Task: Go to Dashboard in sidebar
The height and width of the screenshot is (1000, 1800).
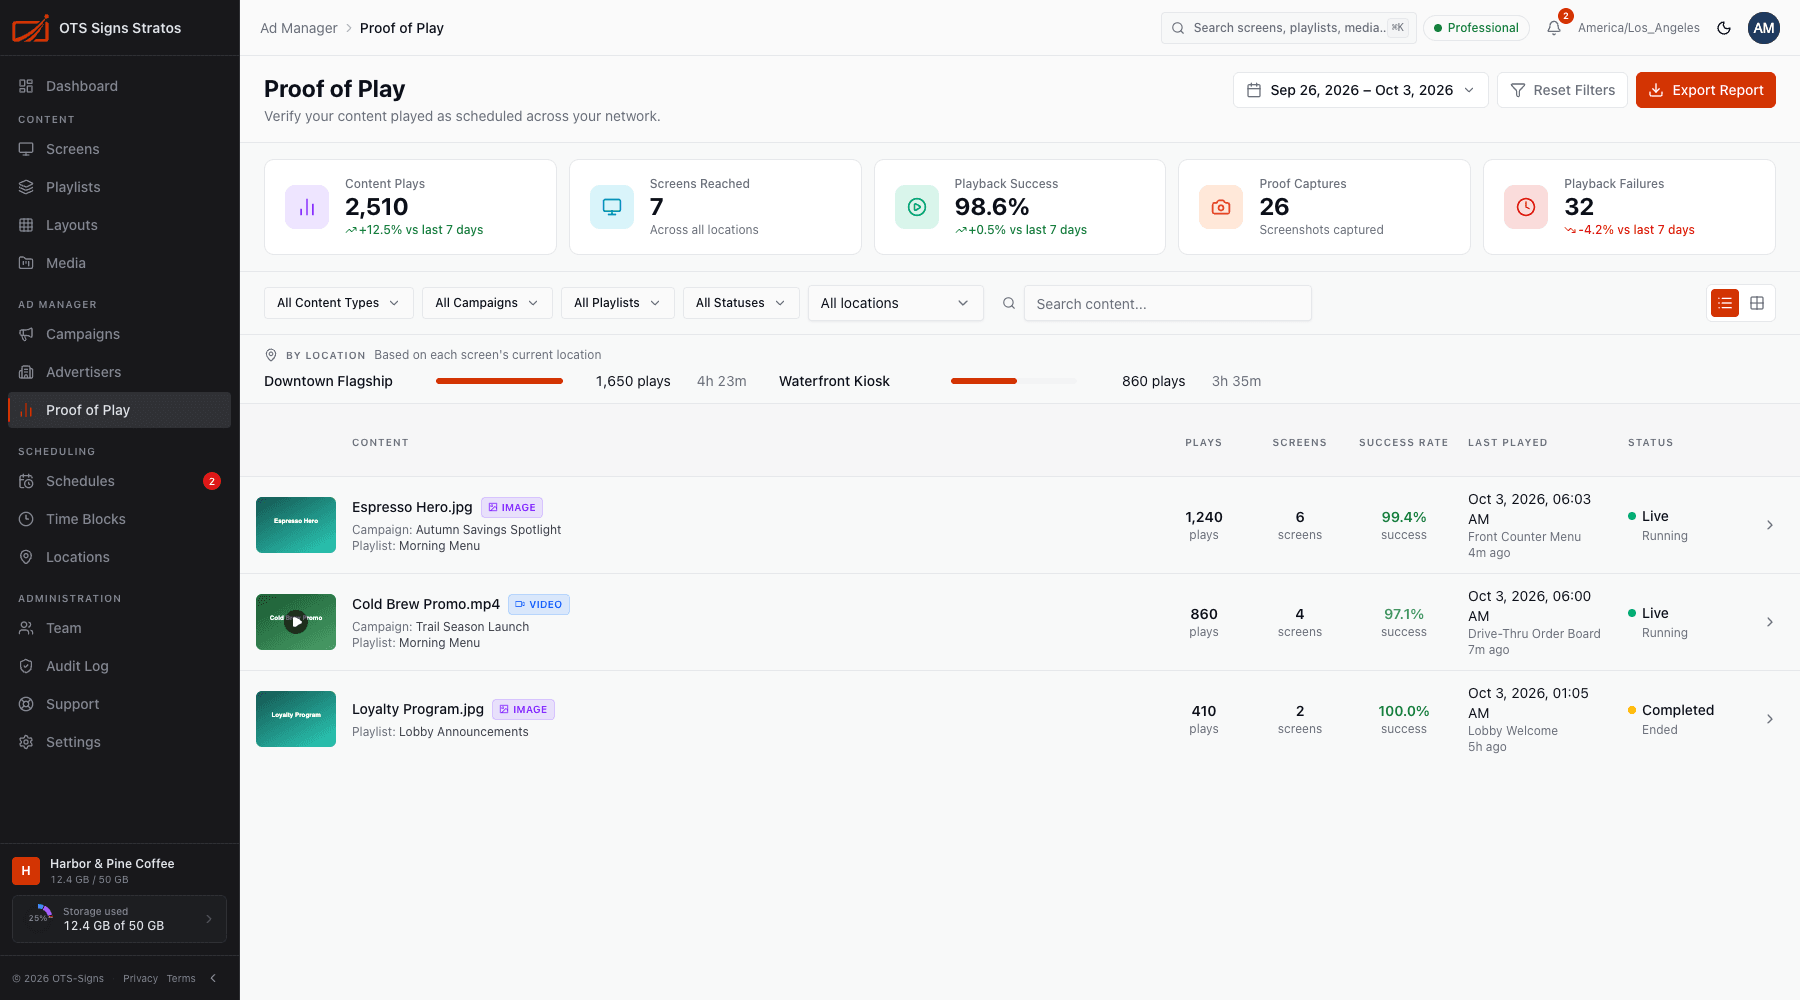Action: tap(120, 86)
